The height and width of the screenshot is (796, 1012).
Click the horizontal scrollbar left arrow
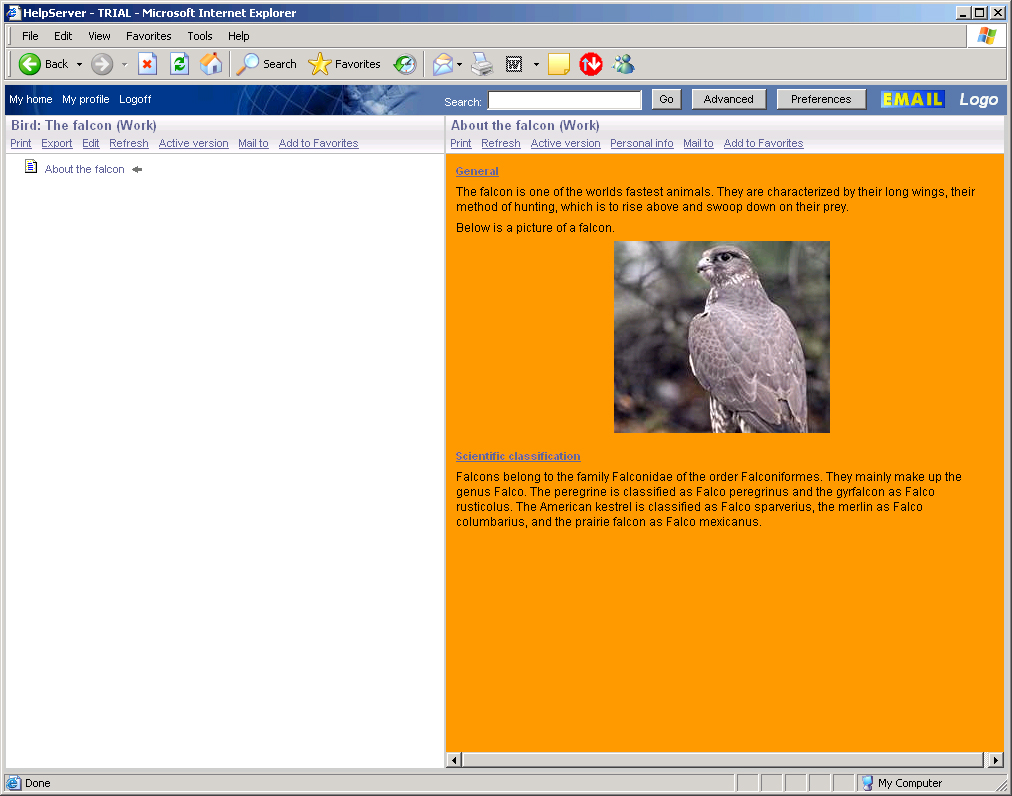pos(454,760)
